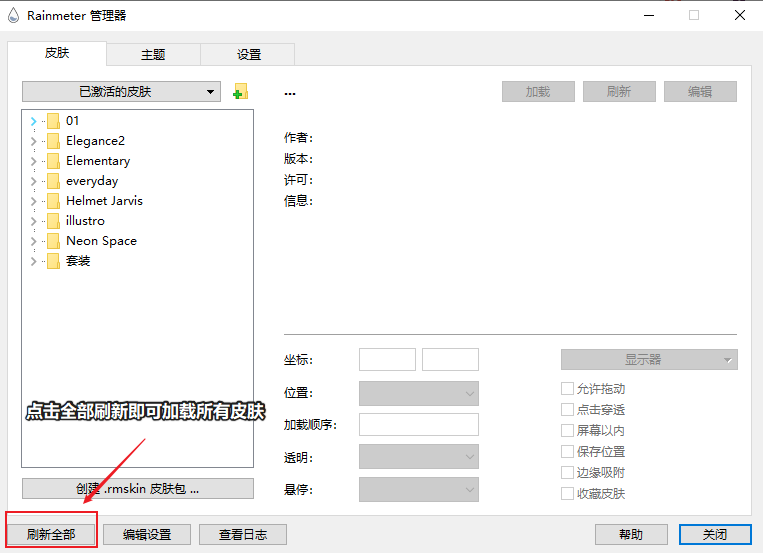Toggle the 点击穿透 checkbox
The height and width of the screenshot is (553, 763).
(x=567, y=409)
